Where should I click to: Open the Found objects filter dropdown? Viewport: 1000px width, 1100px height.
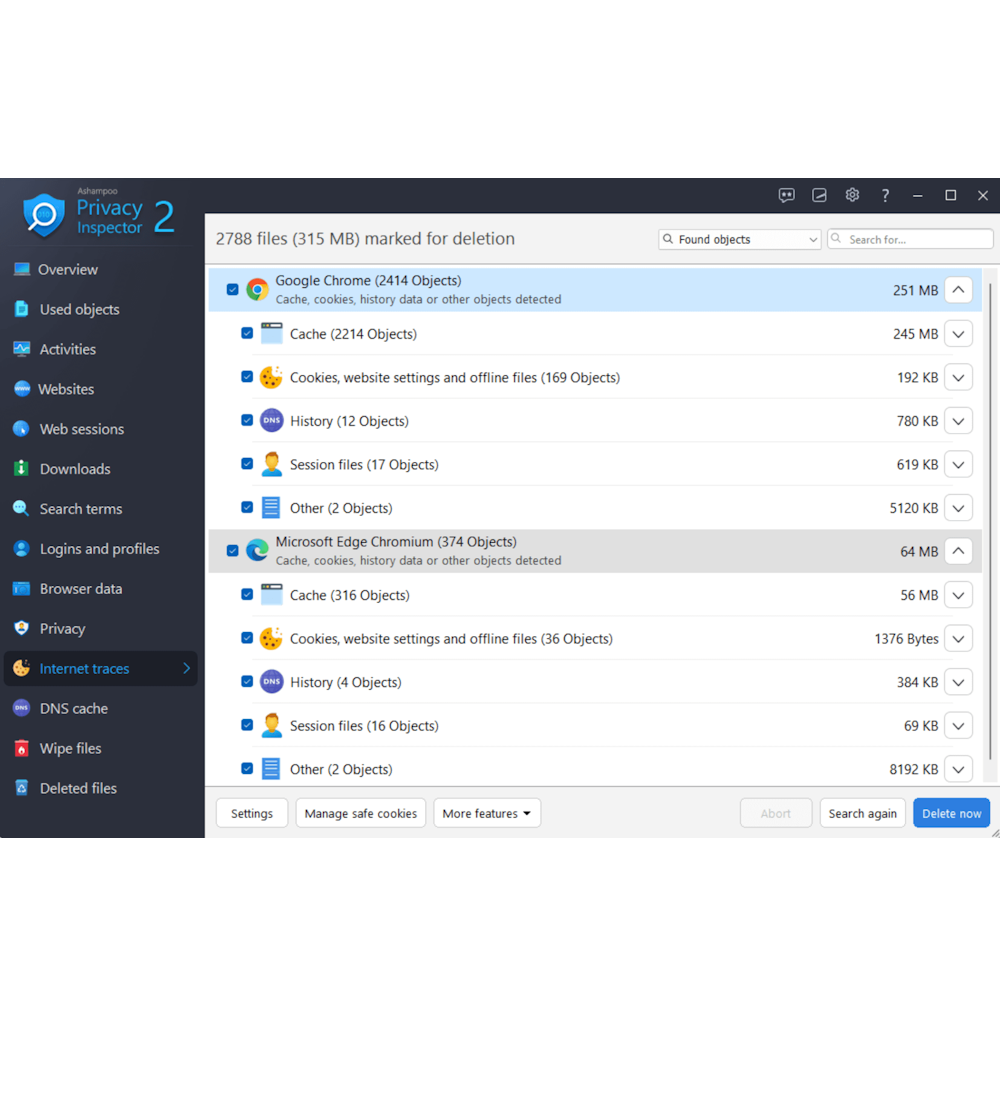point(739,240)
